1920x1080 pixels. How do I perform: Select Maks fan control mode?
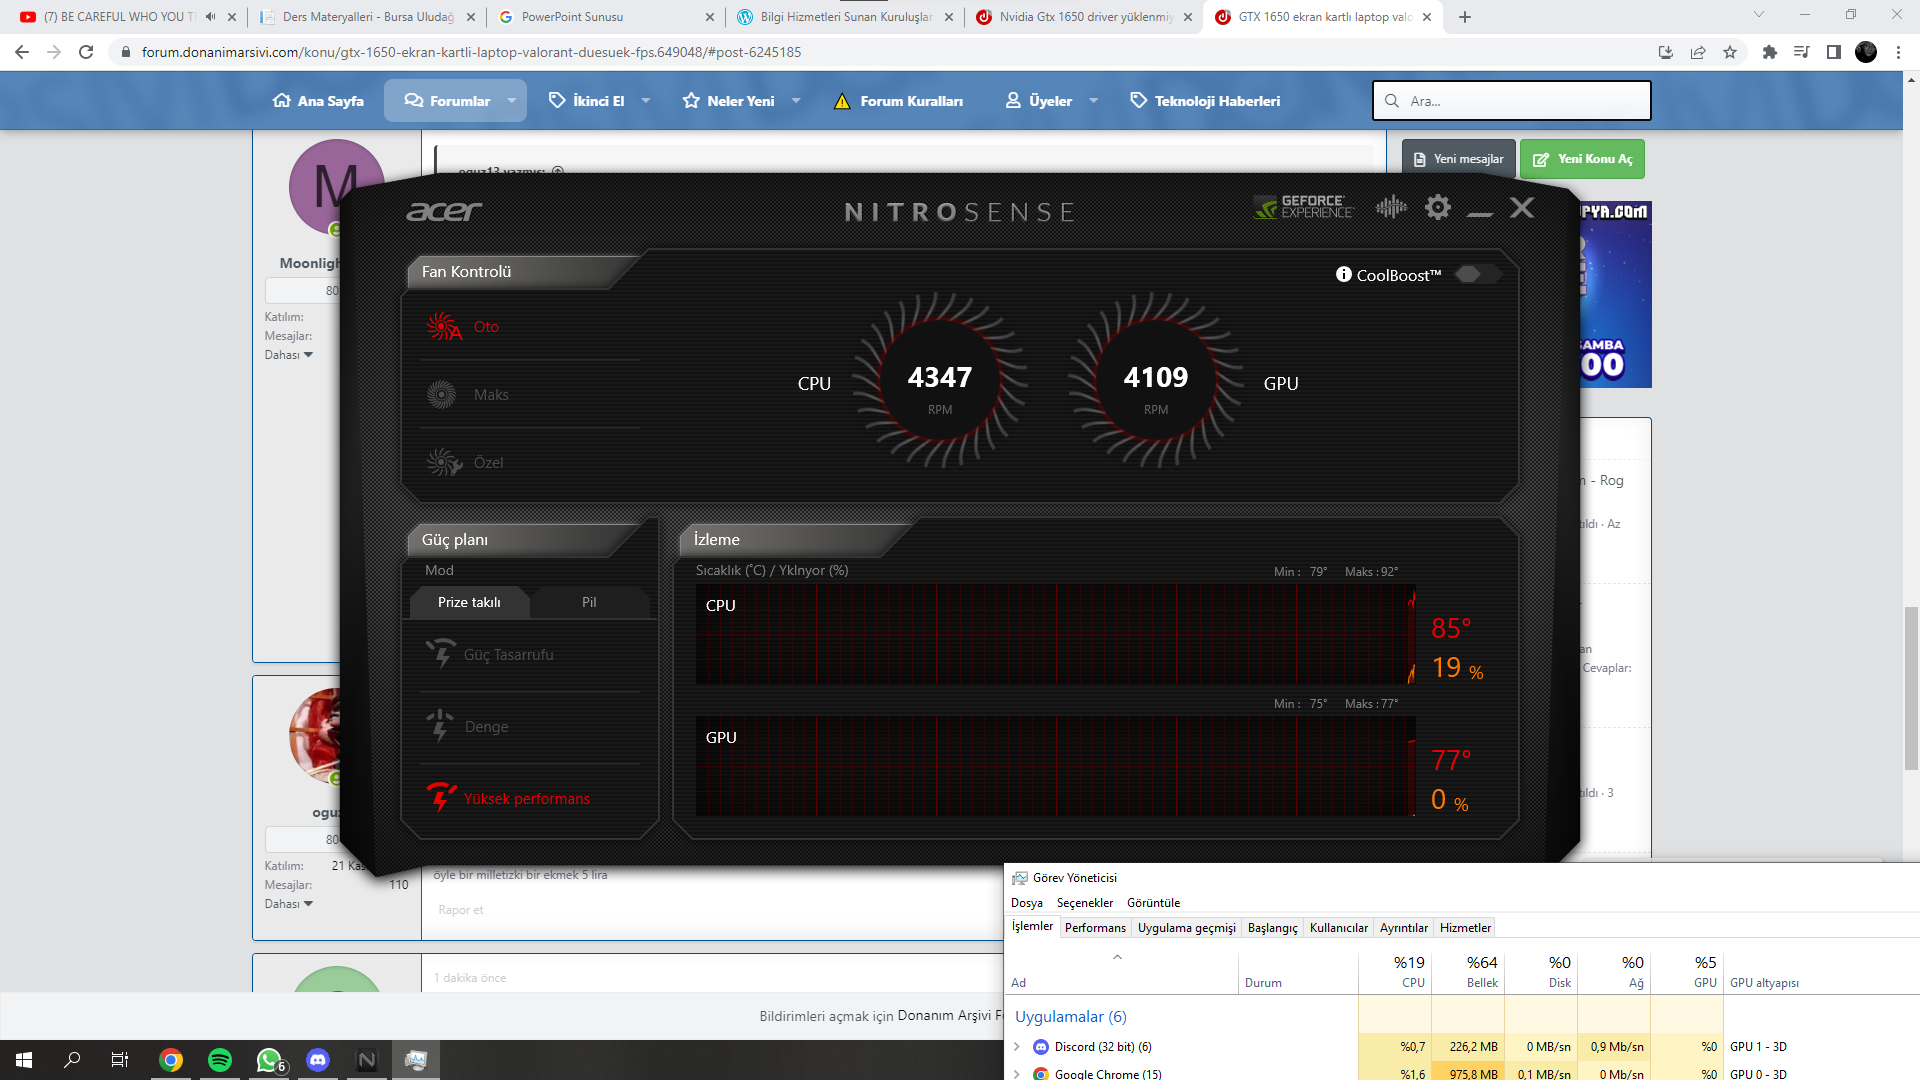coord(490,395)
